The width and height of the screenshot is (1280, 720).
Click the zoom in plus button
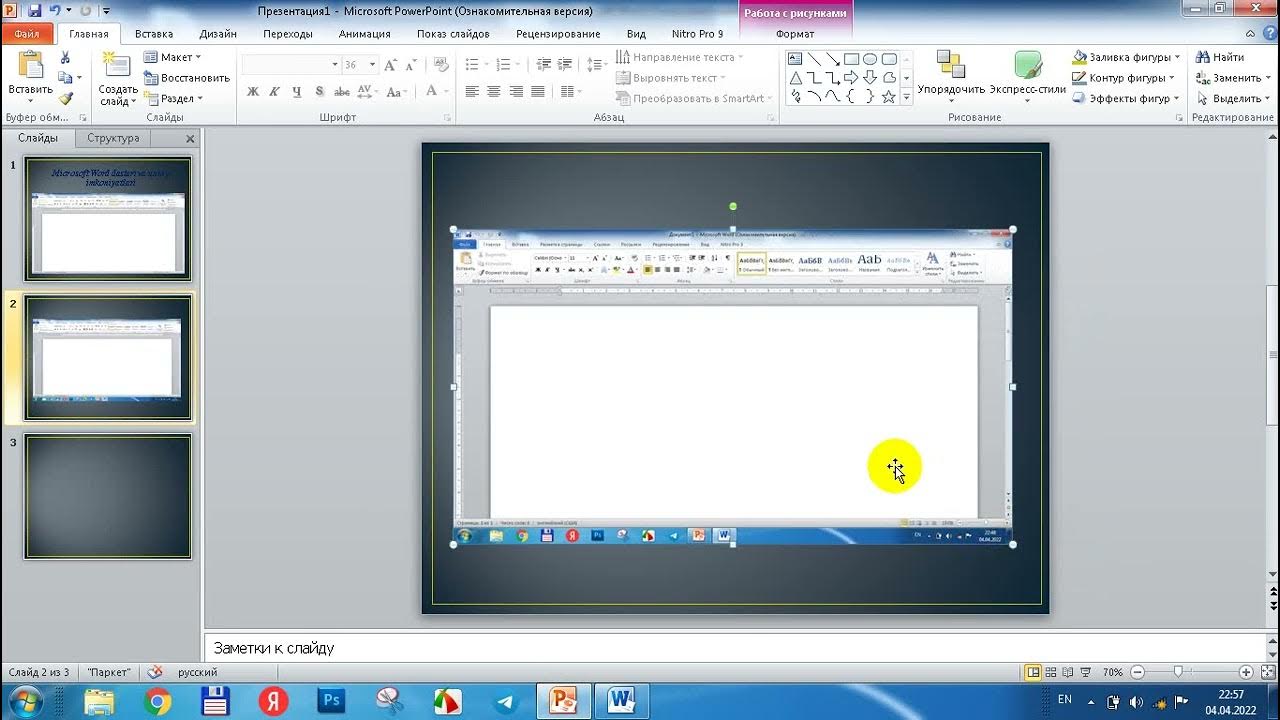[x=1246, y=672]
